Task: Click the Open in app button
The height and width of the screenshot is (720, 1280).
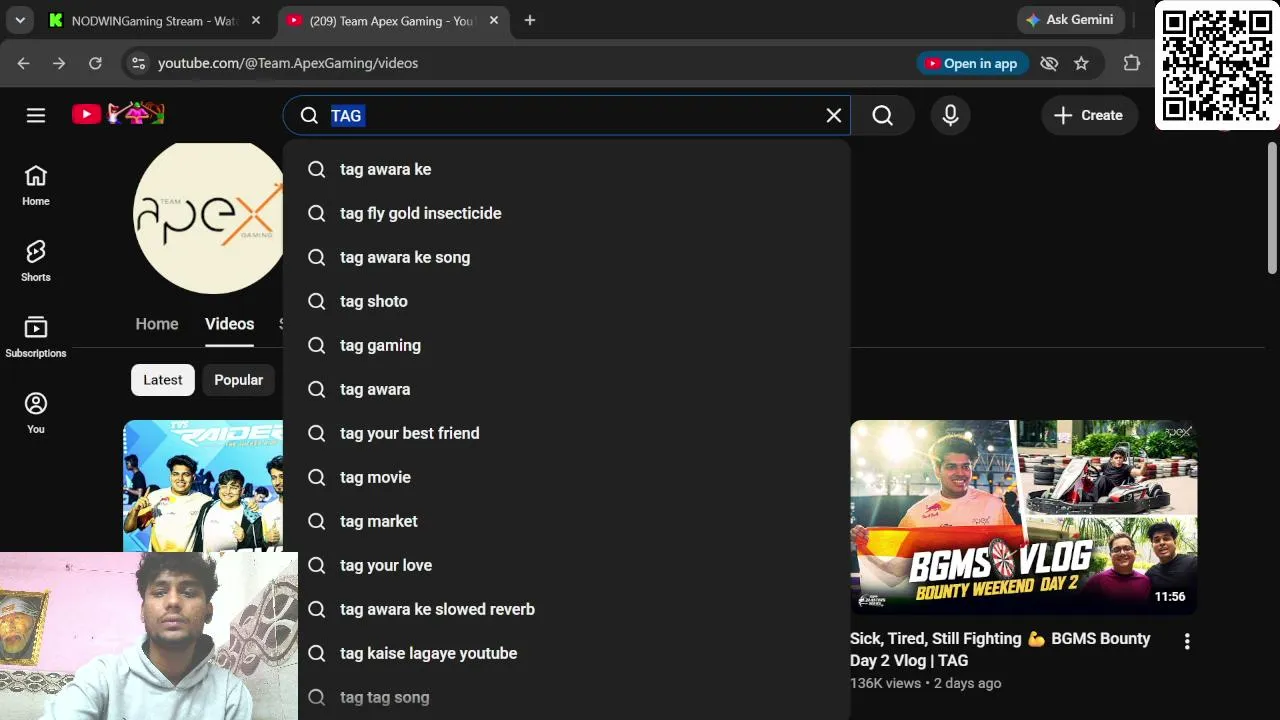Action: pyautogui.click(x=970, y=63)
